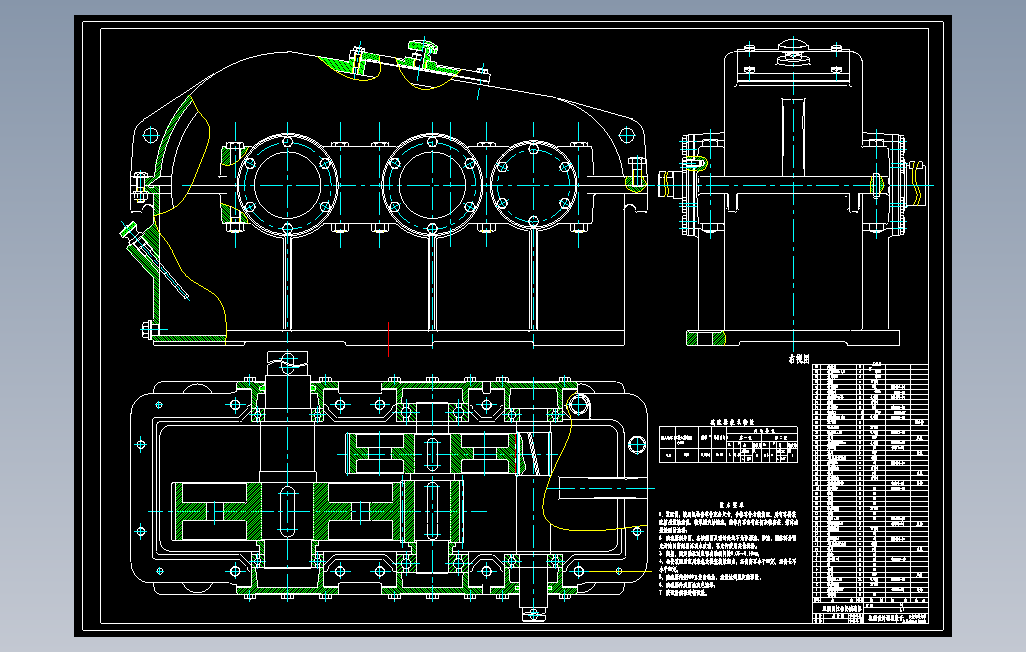The height and width of the screenshot is (652, 1026).
Task: Select the green breather cap on the top cover
Action: click(423, 48)
